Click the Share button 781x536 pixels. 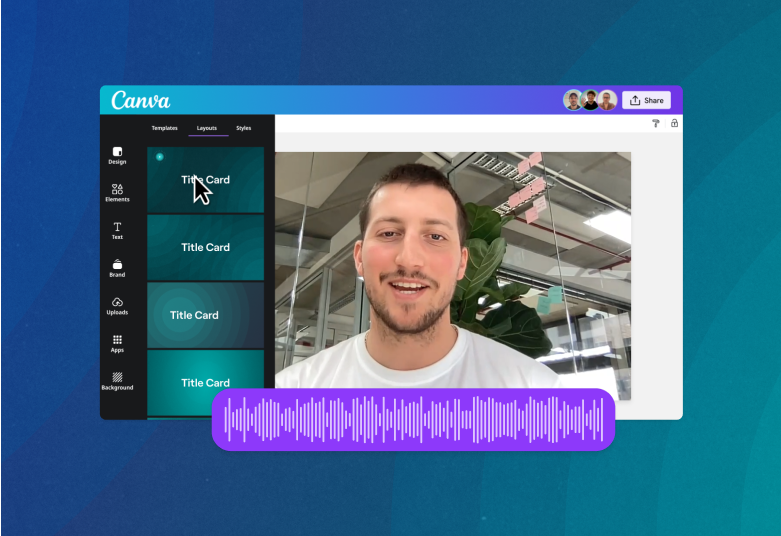647,100
